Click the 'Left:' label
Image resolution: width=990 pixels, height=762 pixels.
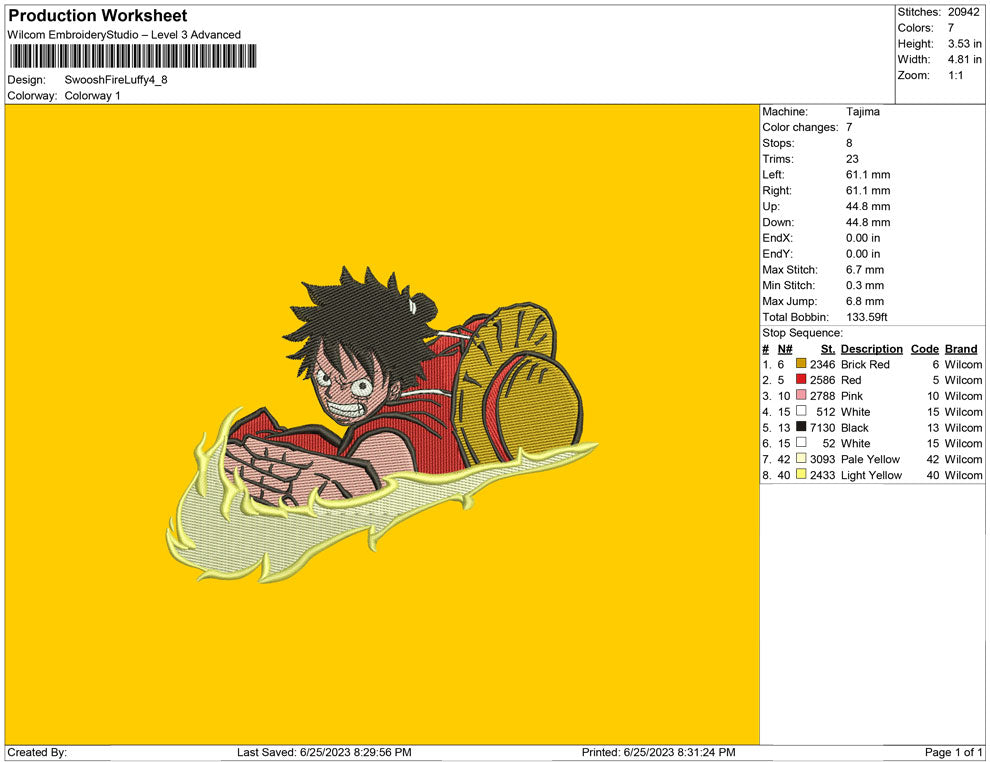[x=773, y=175]
